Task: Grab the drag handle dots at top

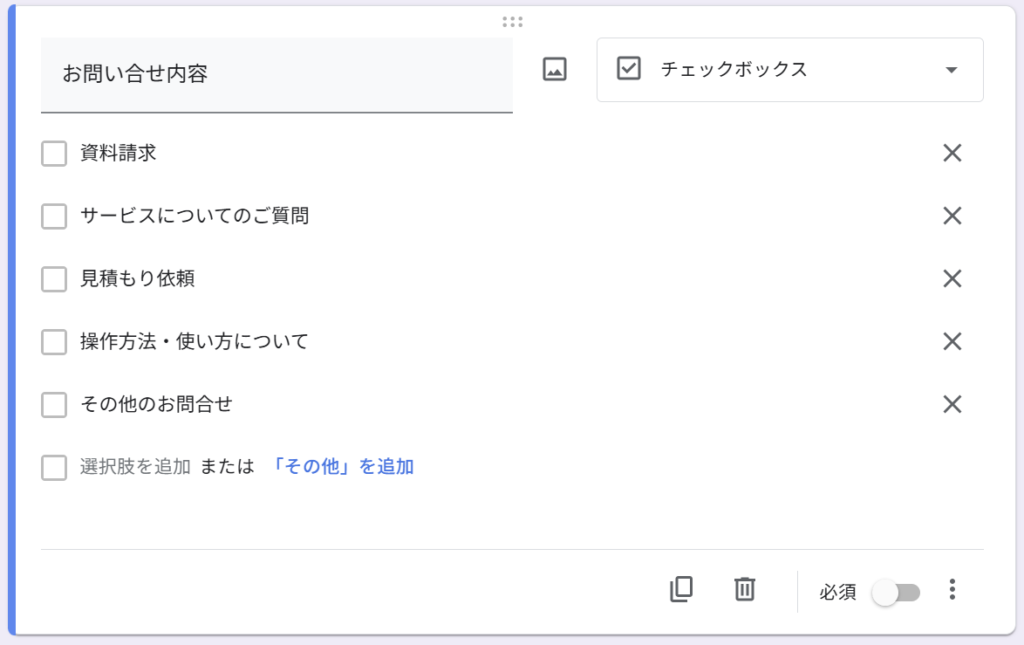Action: click(x=513, y=22)
